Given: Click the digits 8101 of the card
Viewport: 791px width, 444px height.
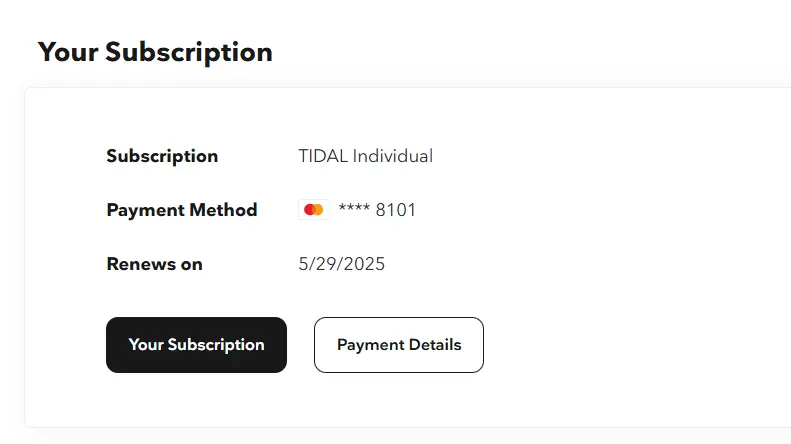Looking at the screenshot, I should point(396,210).
